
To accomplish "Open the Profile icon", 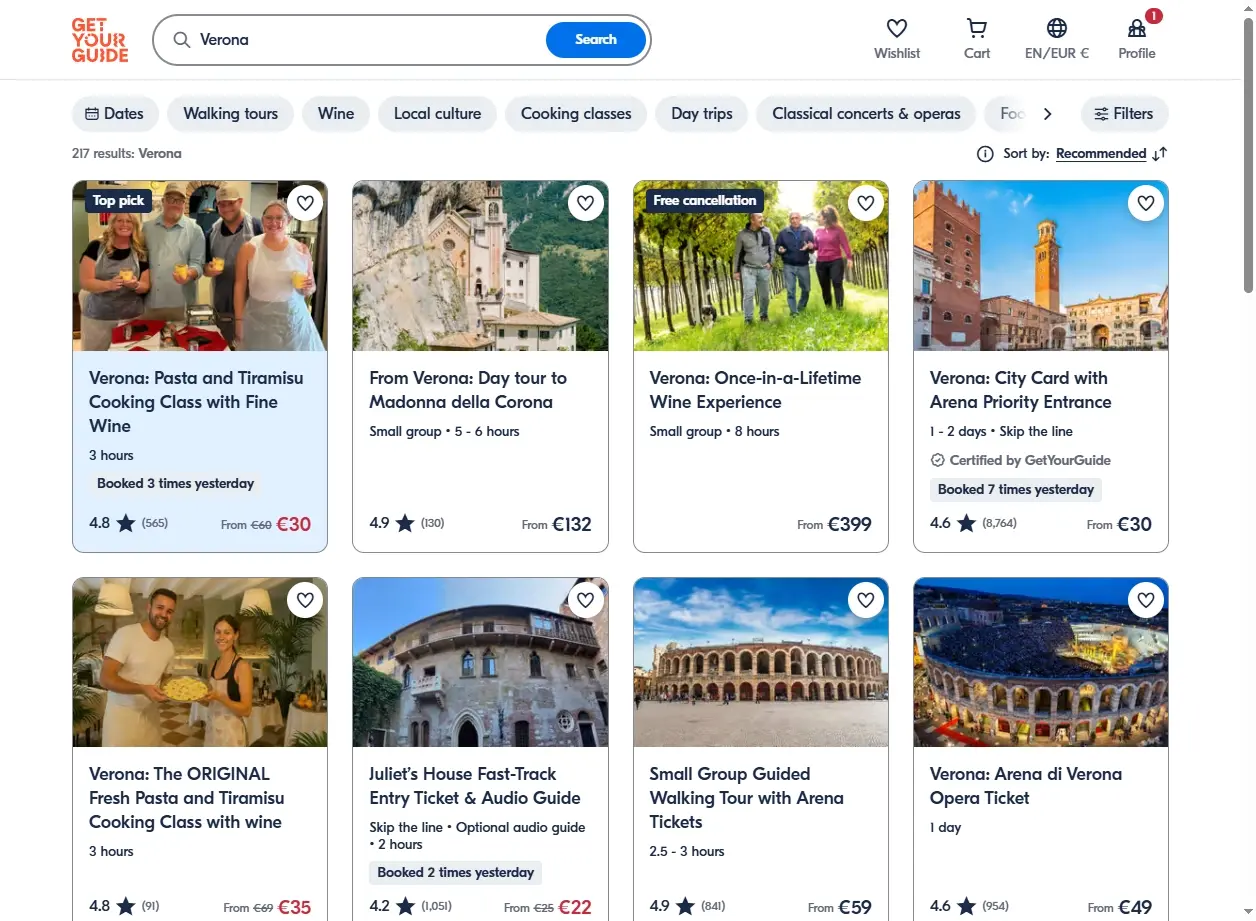I will (x=1137, y=28).
